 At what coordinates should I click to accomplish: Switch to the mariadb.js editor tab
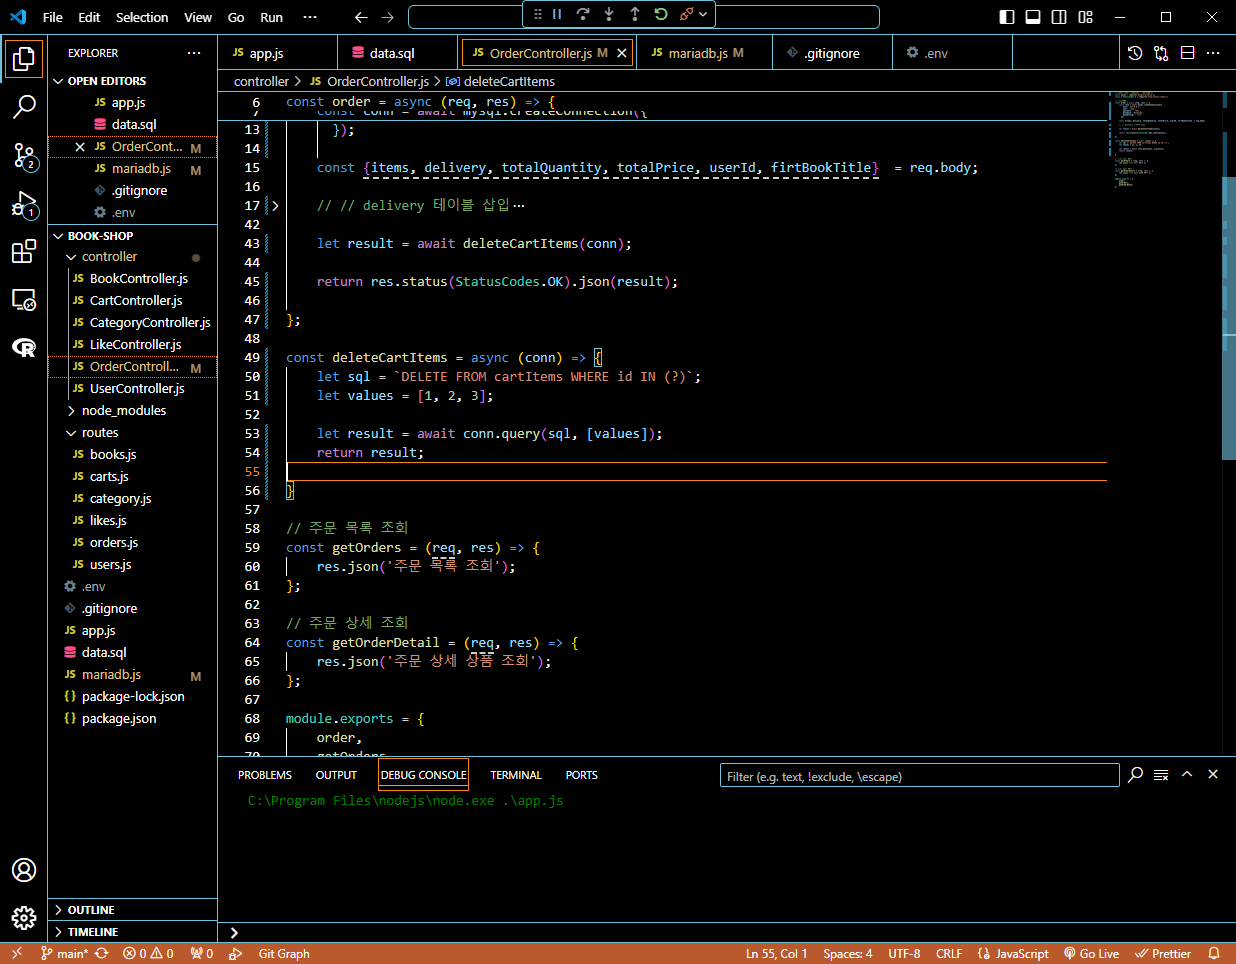coord(704,53)
